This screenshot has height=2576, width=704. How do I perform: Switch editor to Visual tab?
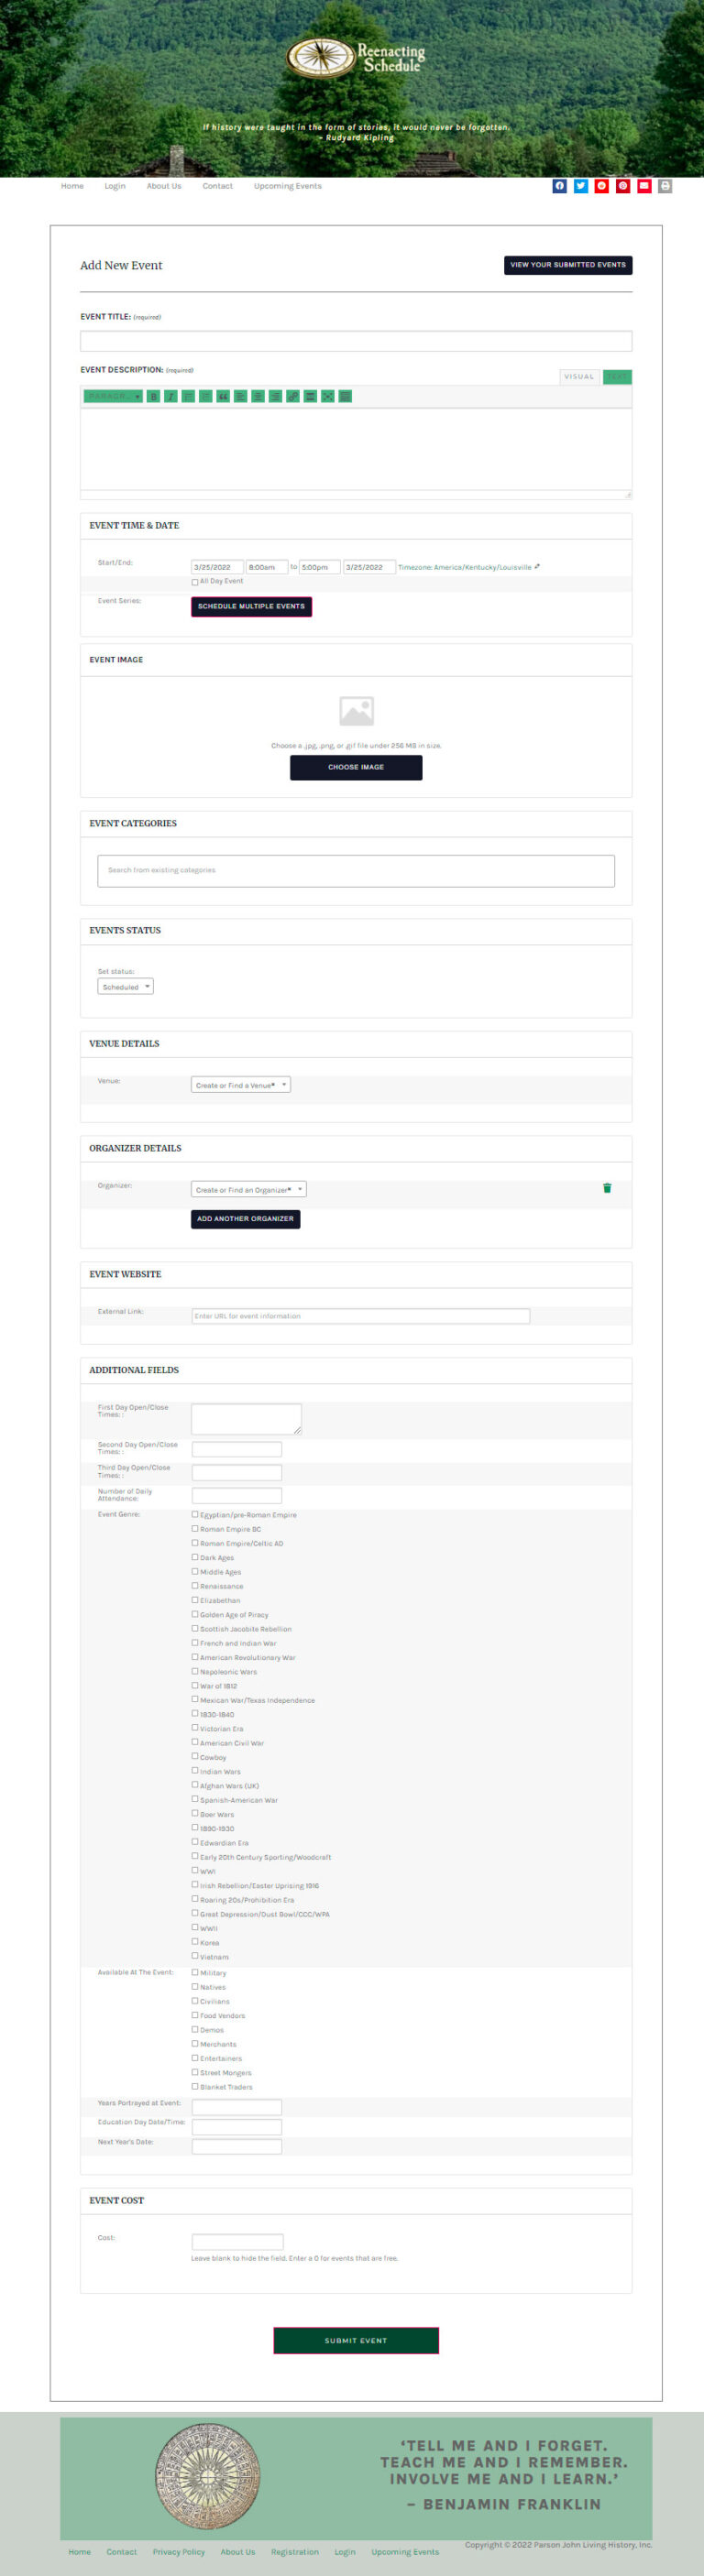(x=579, y=377)
